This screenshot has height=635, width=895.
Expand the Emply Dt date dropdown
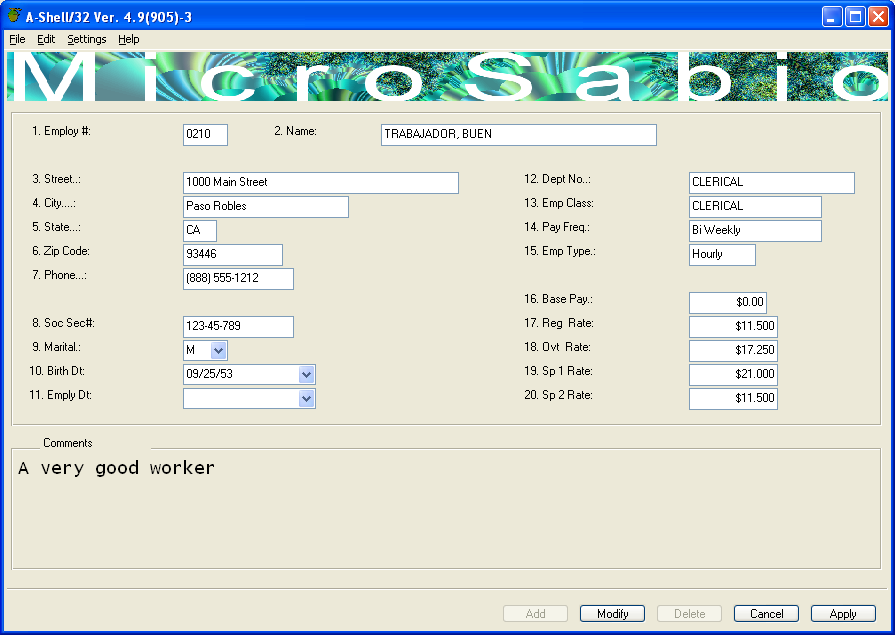[x=306, y=399]
